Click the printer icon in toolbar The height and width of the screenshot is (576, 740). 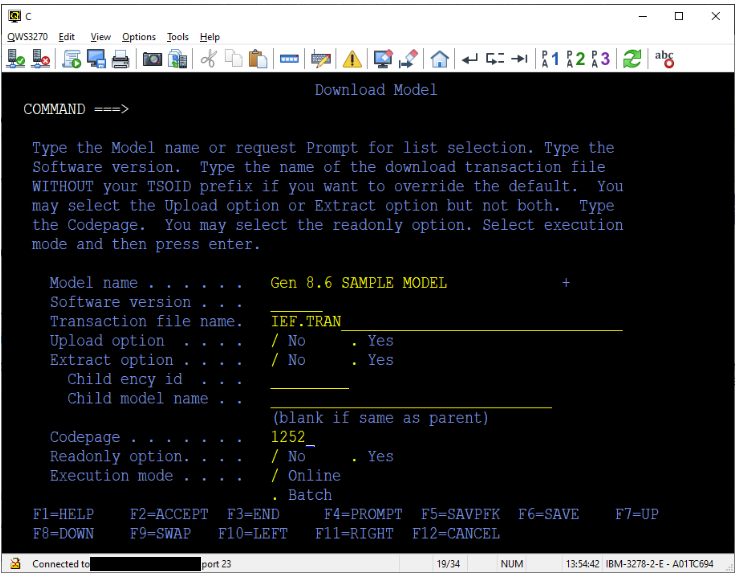tap(120, 59)
